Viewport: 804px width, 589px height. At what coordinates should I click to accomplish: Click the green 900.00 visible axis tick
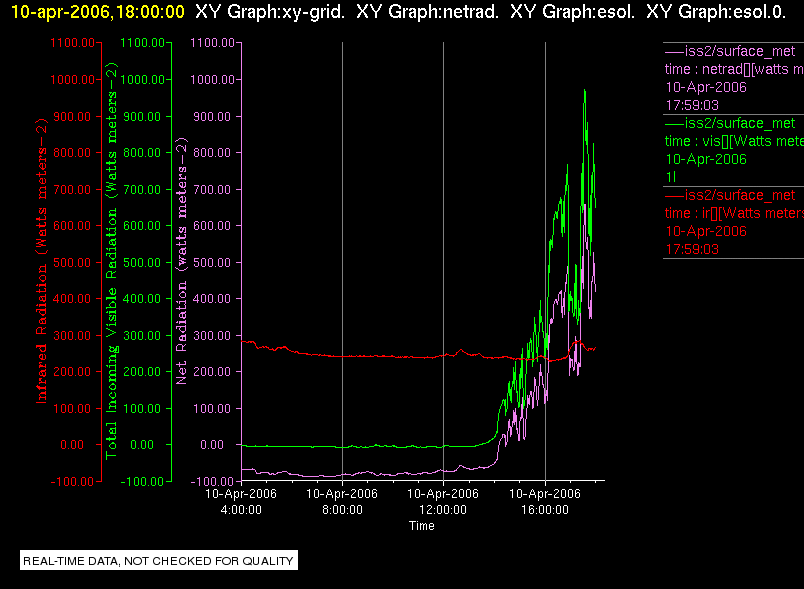tap(143, 117)
